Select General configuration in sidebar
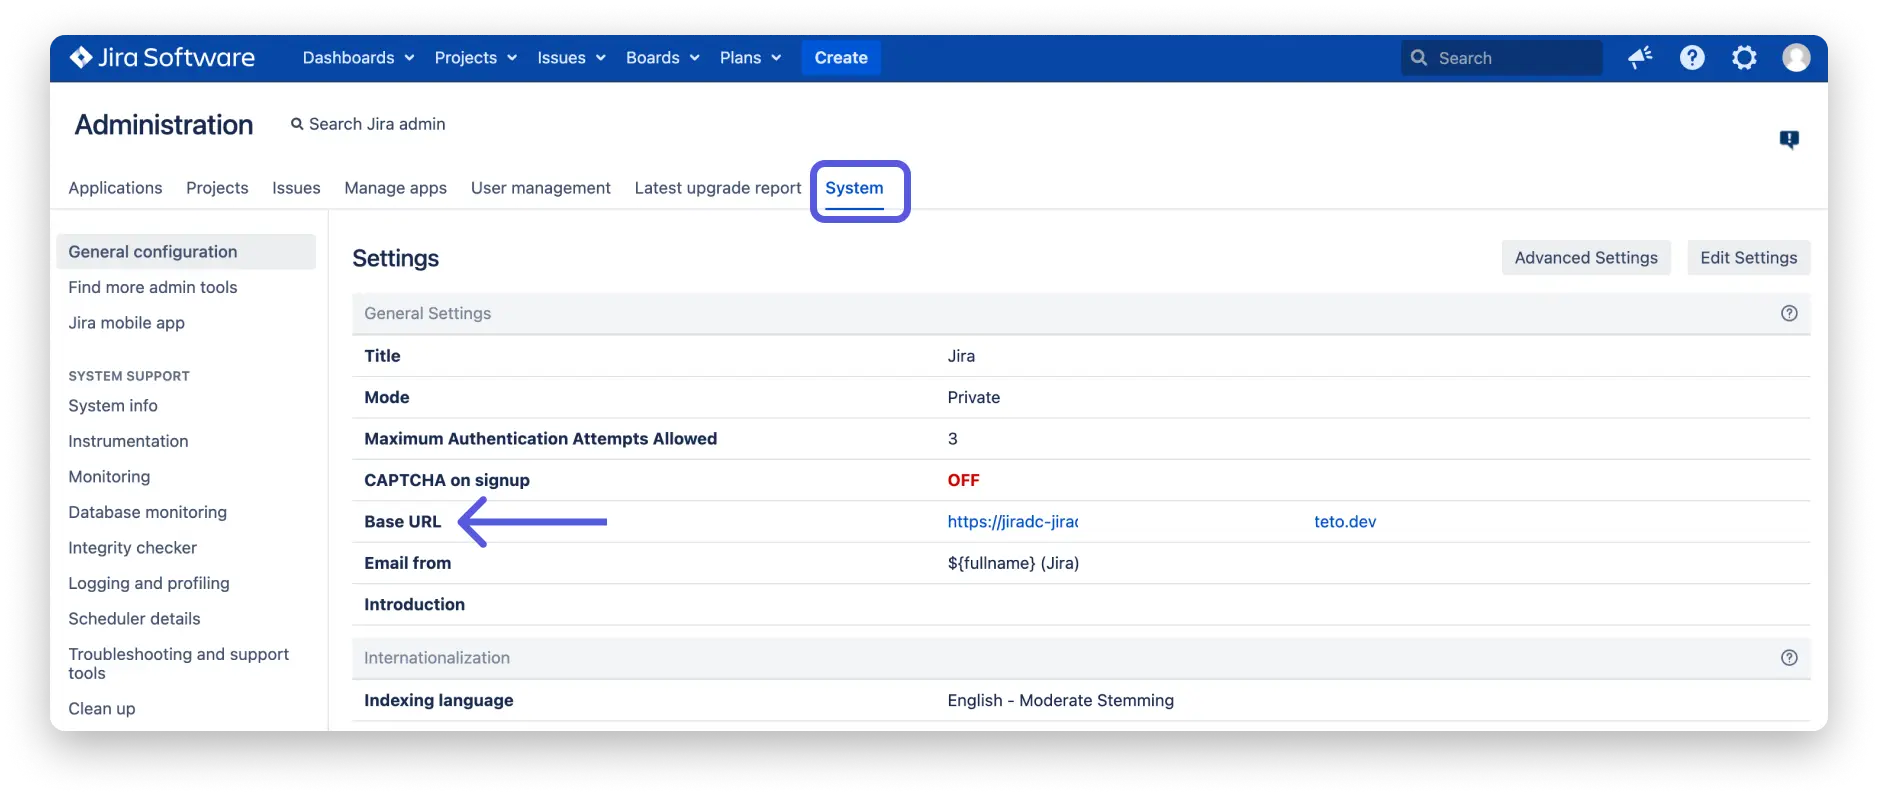This screenshot has width=1878, height=796. 186,252
